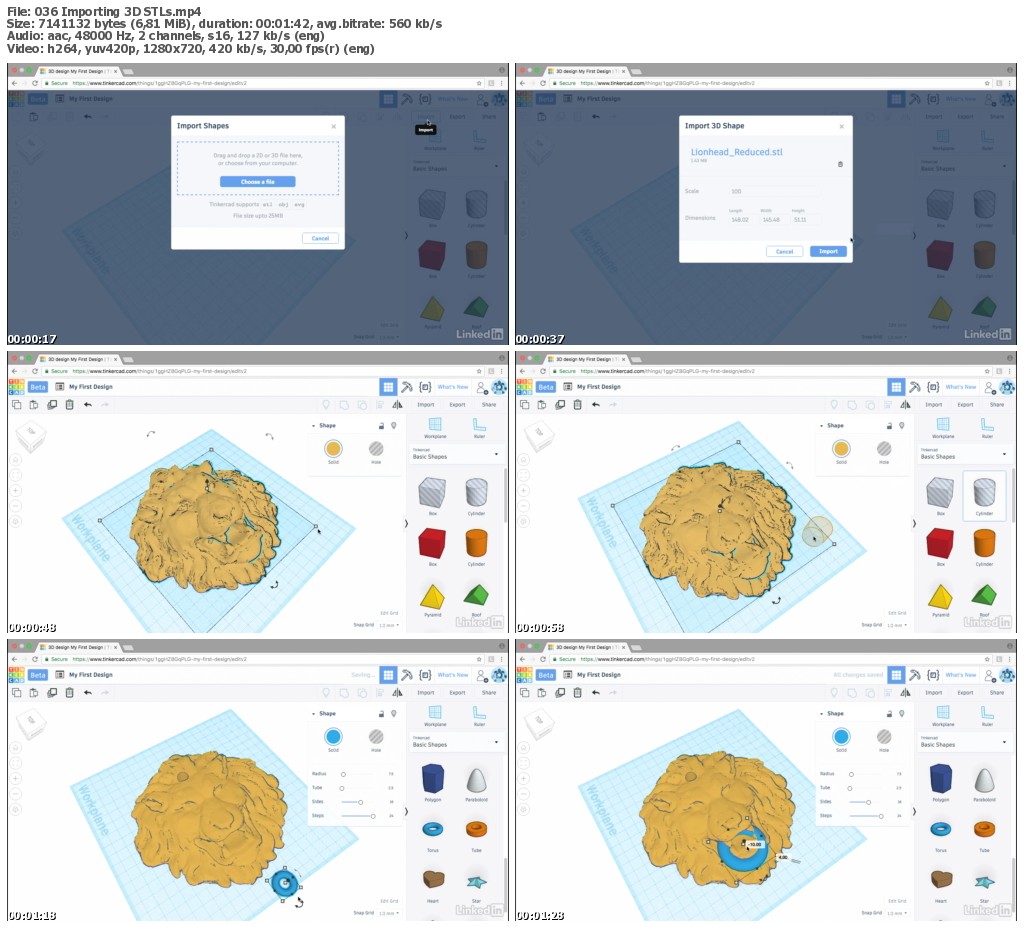Click Undo arrow in 00:00:58 frame

(596, 405)
